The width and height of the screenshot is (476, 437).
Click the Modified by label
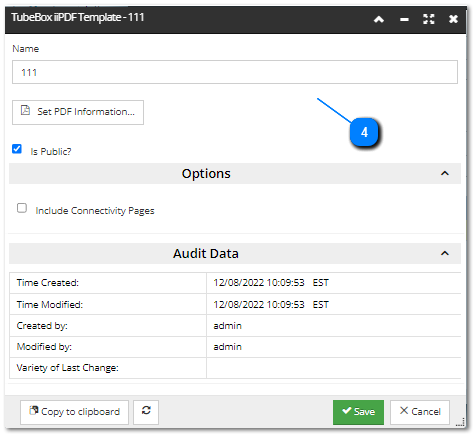tap(44, 348)
